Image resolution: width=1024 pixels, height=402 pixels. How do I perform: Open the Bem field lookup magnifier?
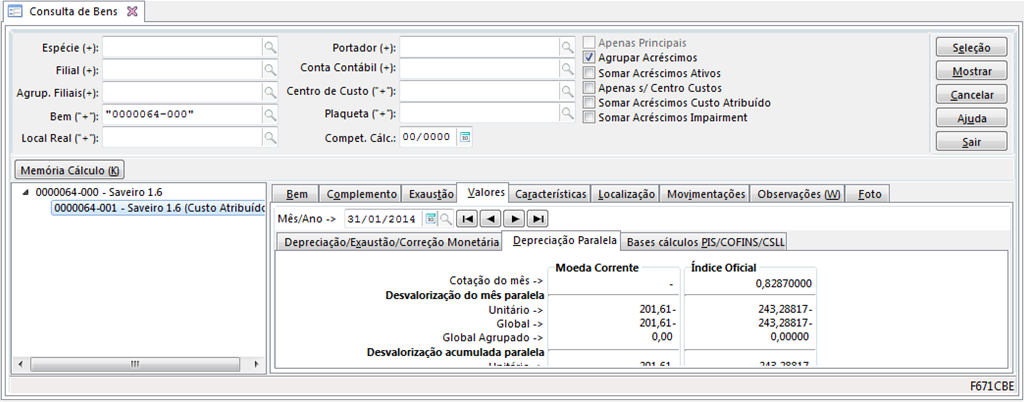(x=270, y=115)
